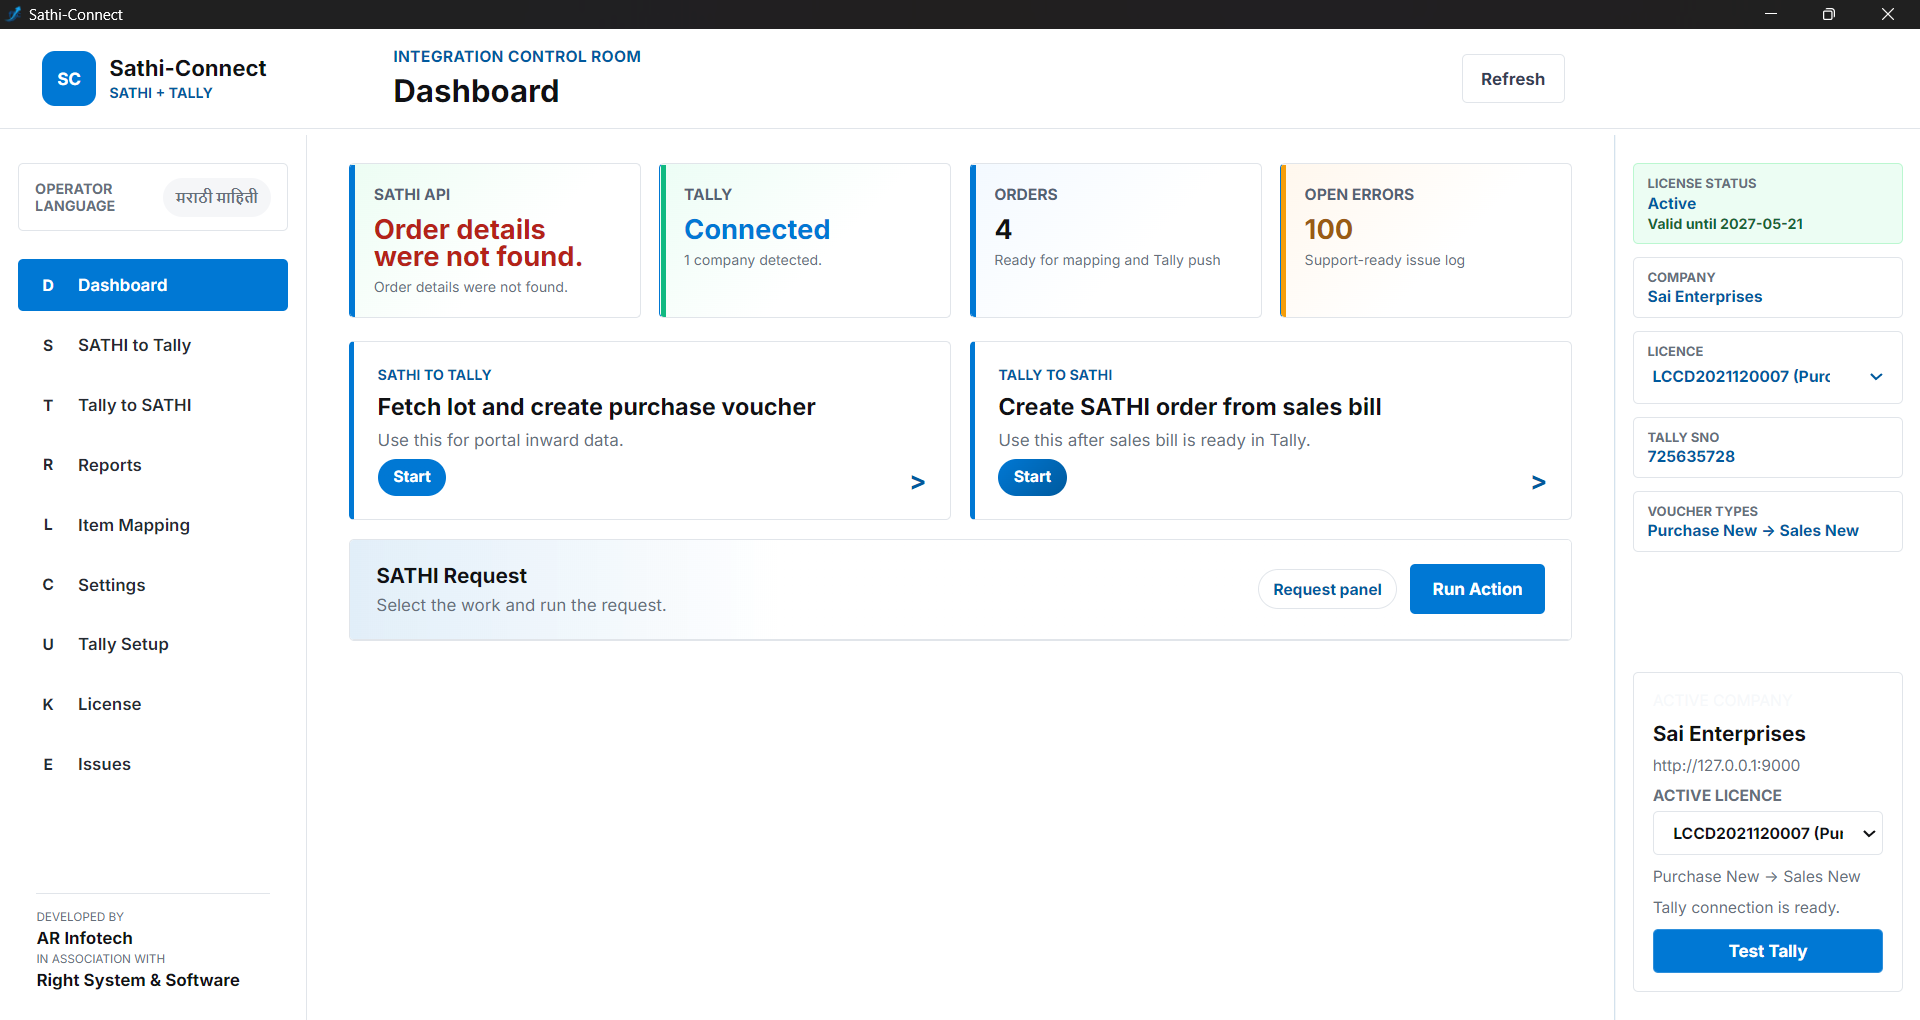Open the OPEN ERRORS 100 card

coord(1426,241)
